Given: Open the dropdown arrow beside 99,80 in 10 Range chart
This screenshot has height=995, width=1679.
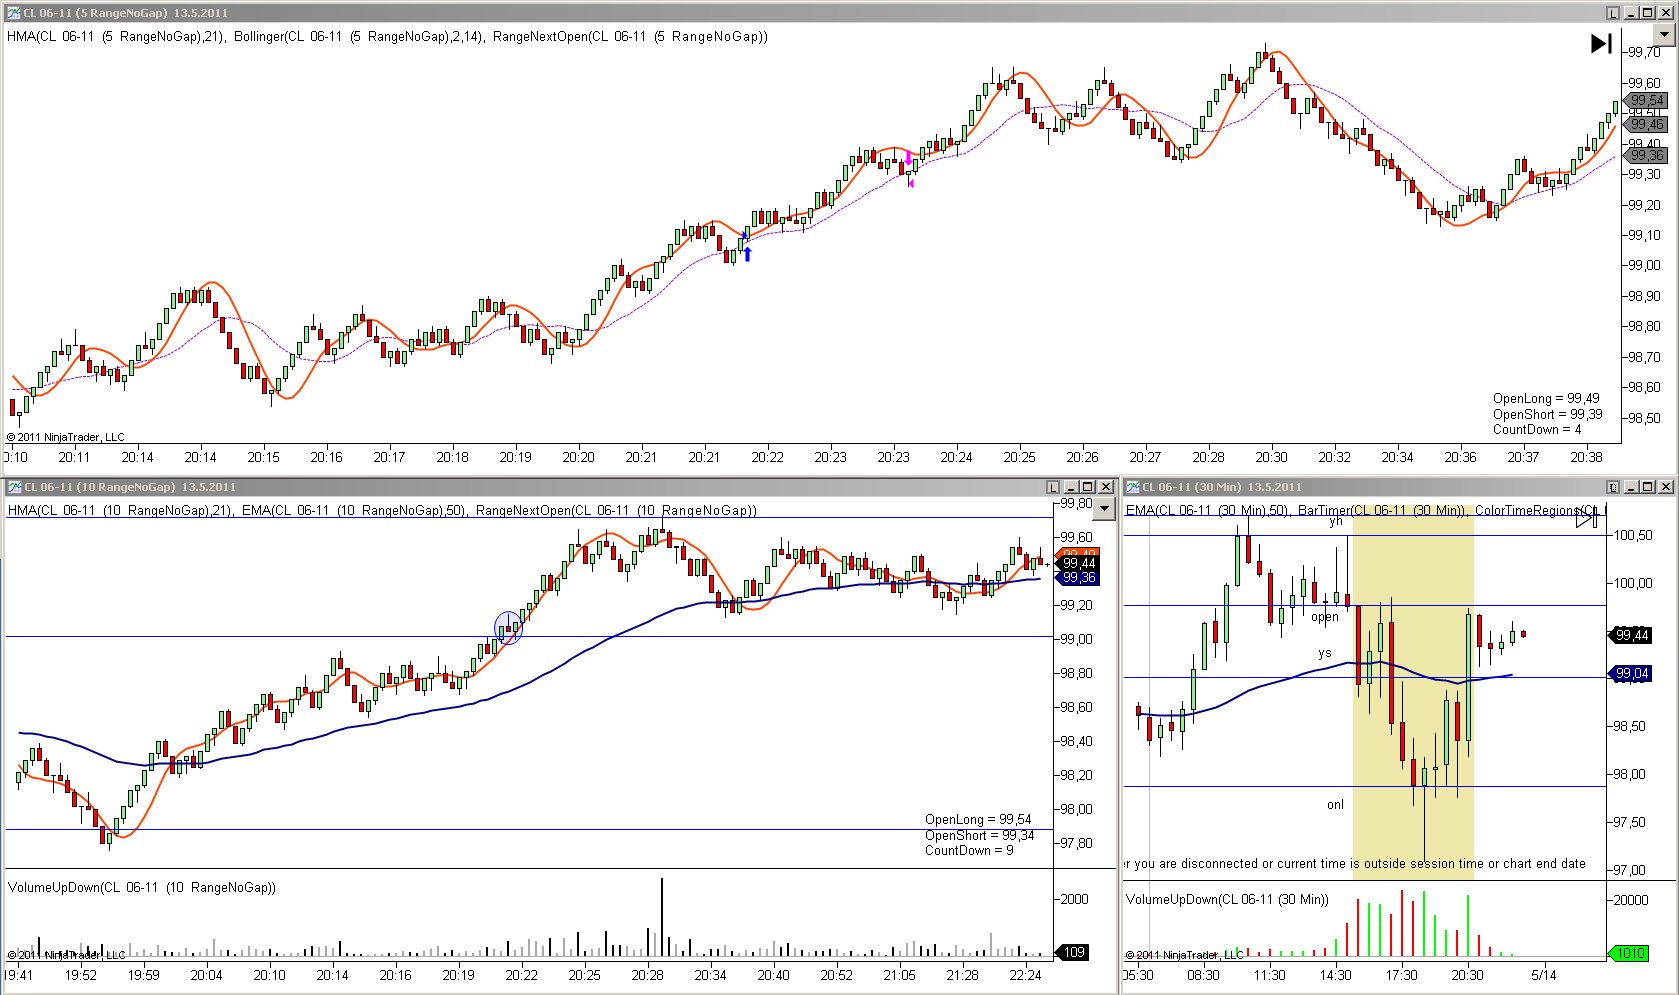Looking at the screenshot, I should pyautogui.click(x=1104, y=509).
